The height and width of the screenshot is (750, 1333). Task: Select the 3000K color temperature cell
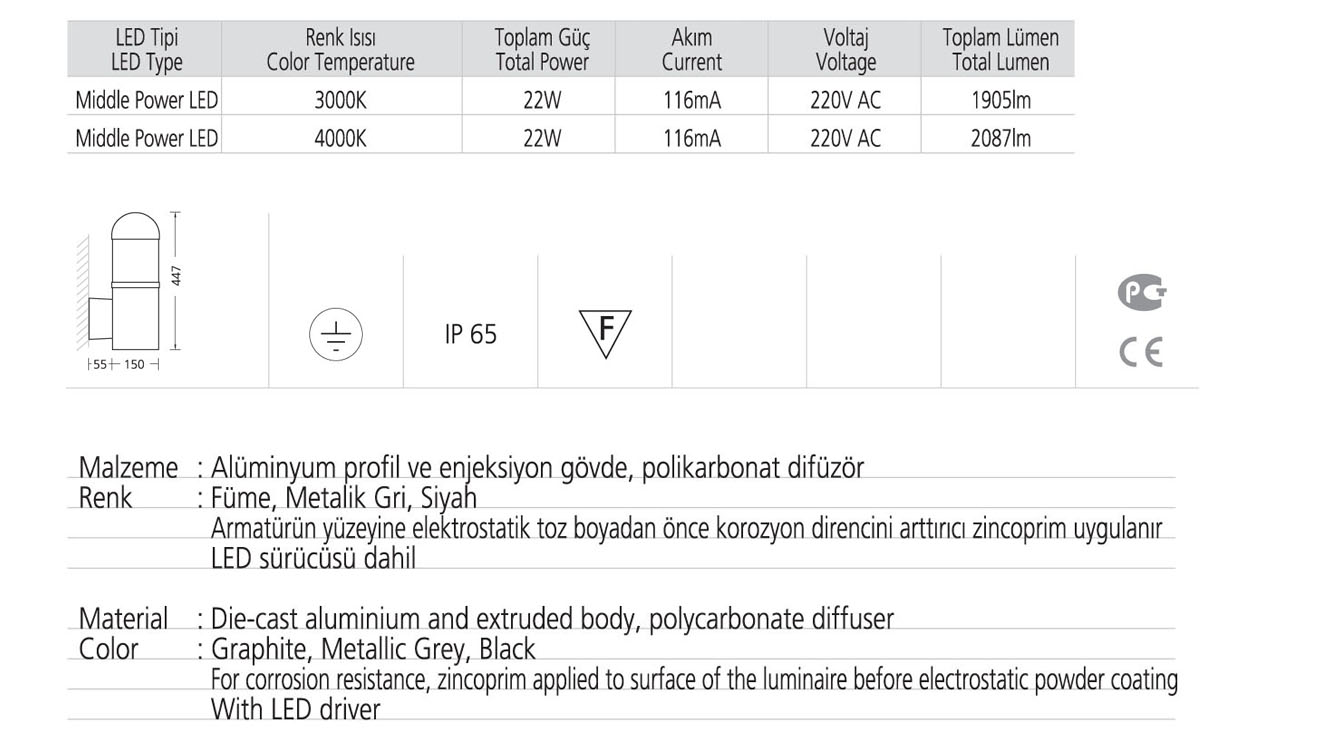[340, 100]
